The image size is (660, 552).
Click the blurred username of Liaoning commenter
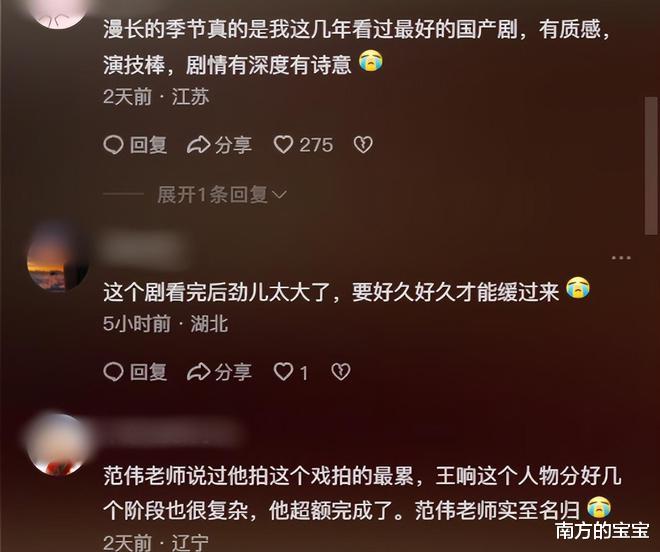(168, 434)
